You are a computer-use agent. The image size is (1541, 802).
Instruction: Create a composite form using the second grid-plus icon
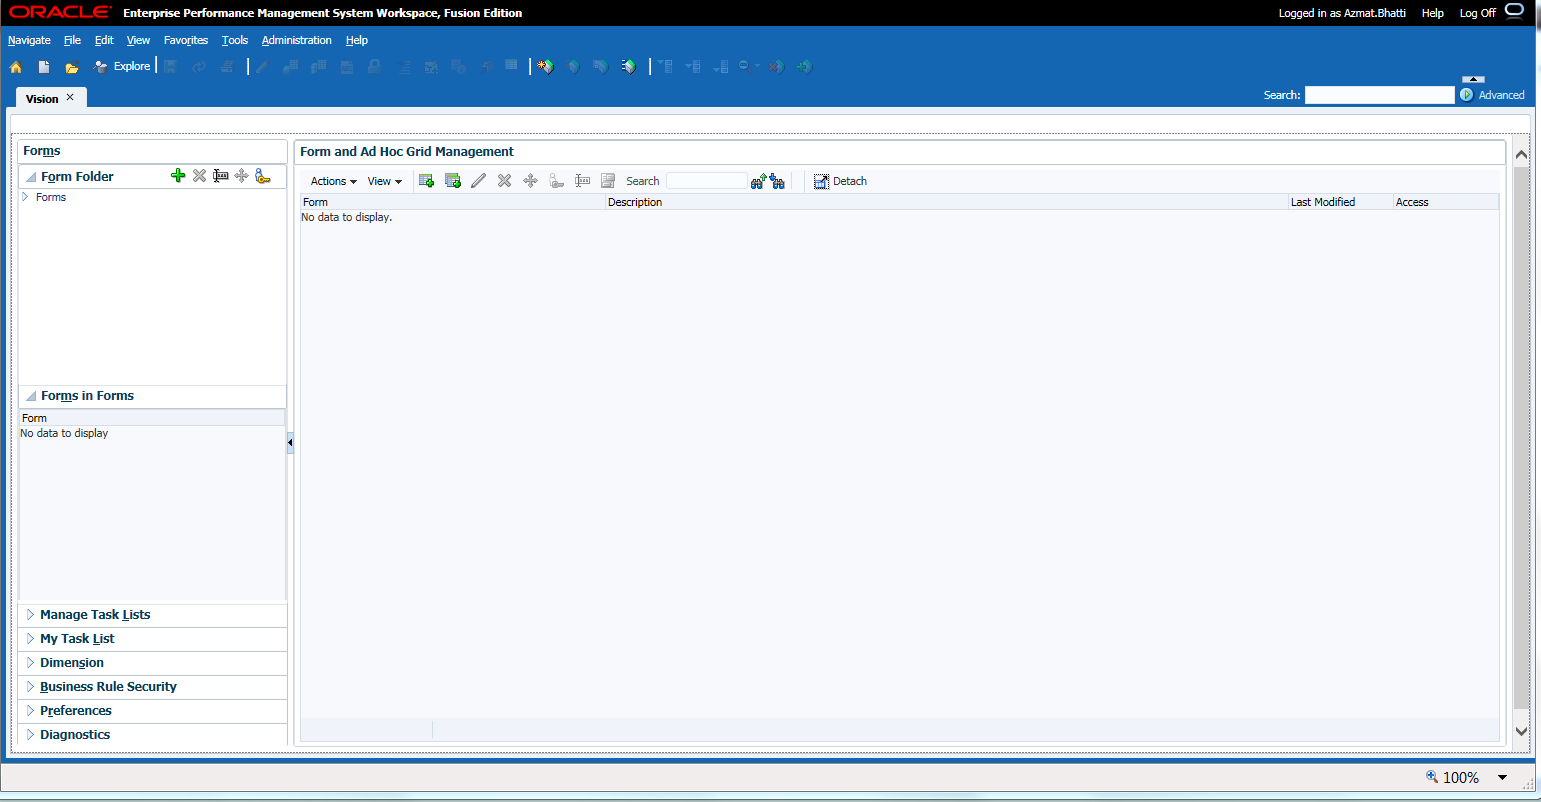[x=452, y=181]
